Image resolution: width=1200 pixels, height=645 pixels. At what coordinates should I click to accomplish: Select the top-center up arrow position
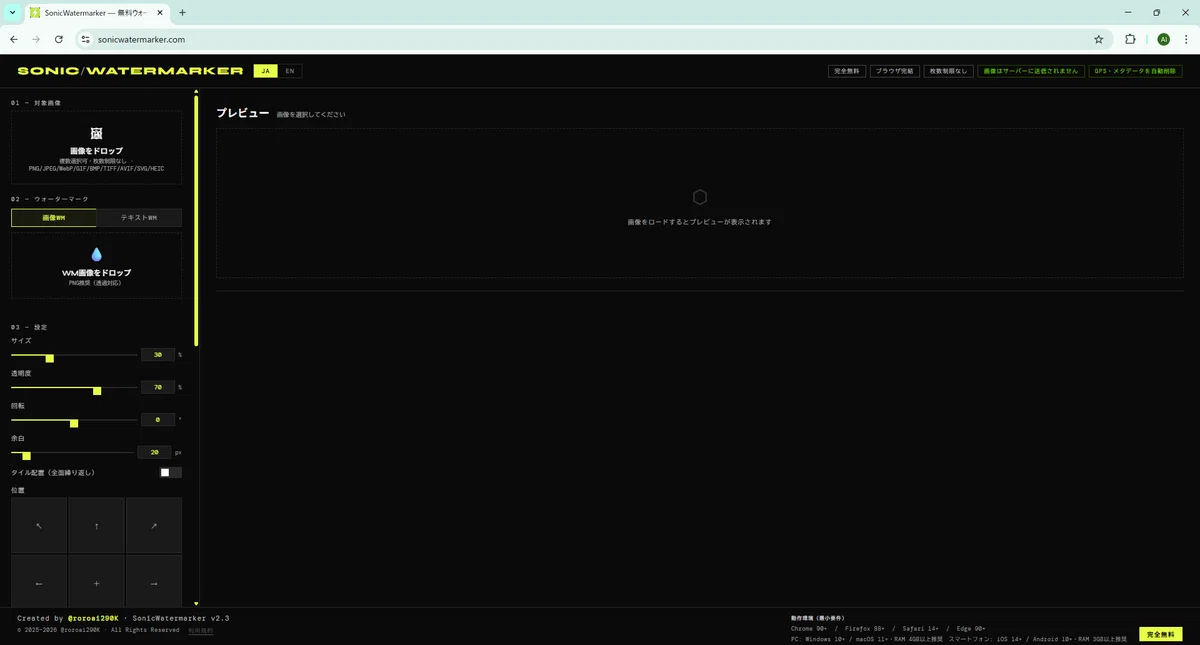click(x=96, y=525)
